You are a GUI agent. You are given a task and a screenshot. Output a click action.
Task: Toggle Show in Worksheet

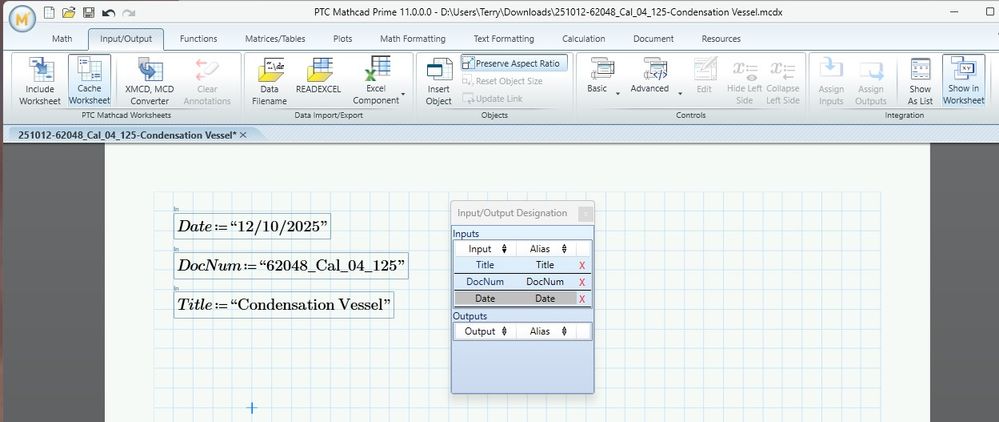coord(963,81)
